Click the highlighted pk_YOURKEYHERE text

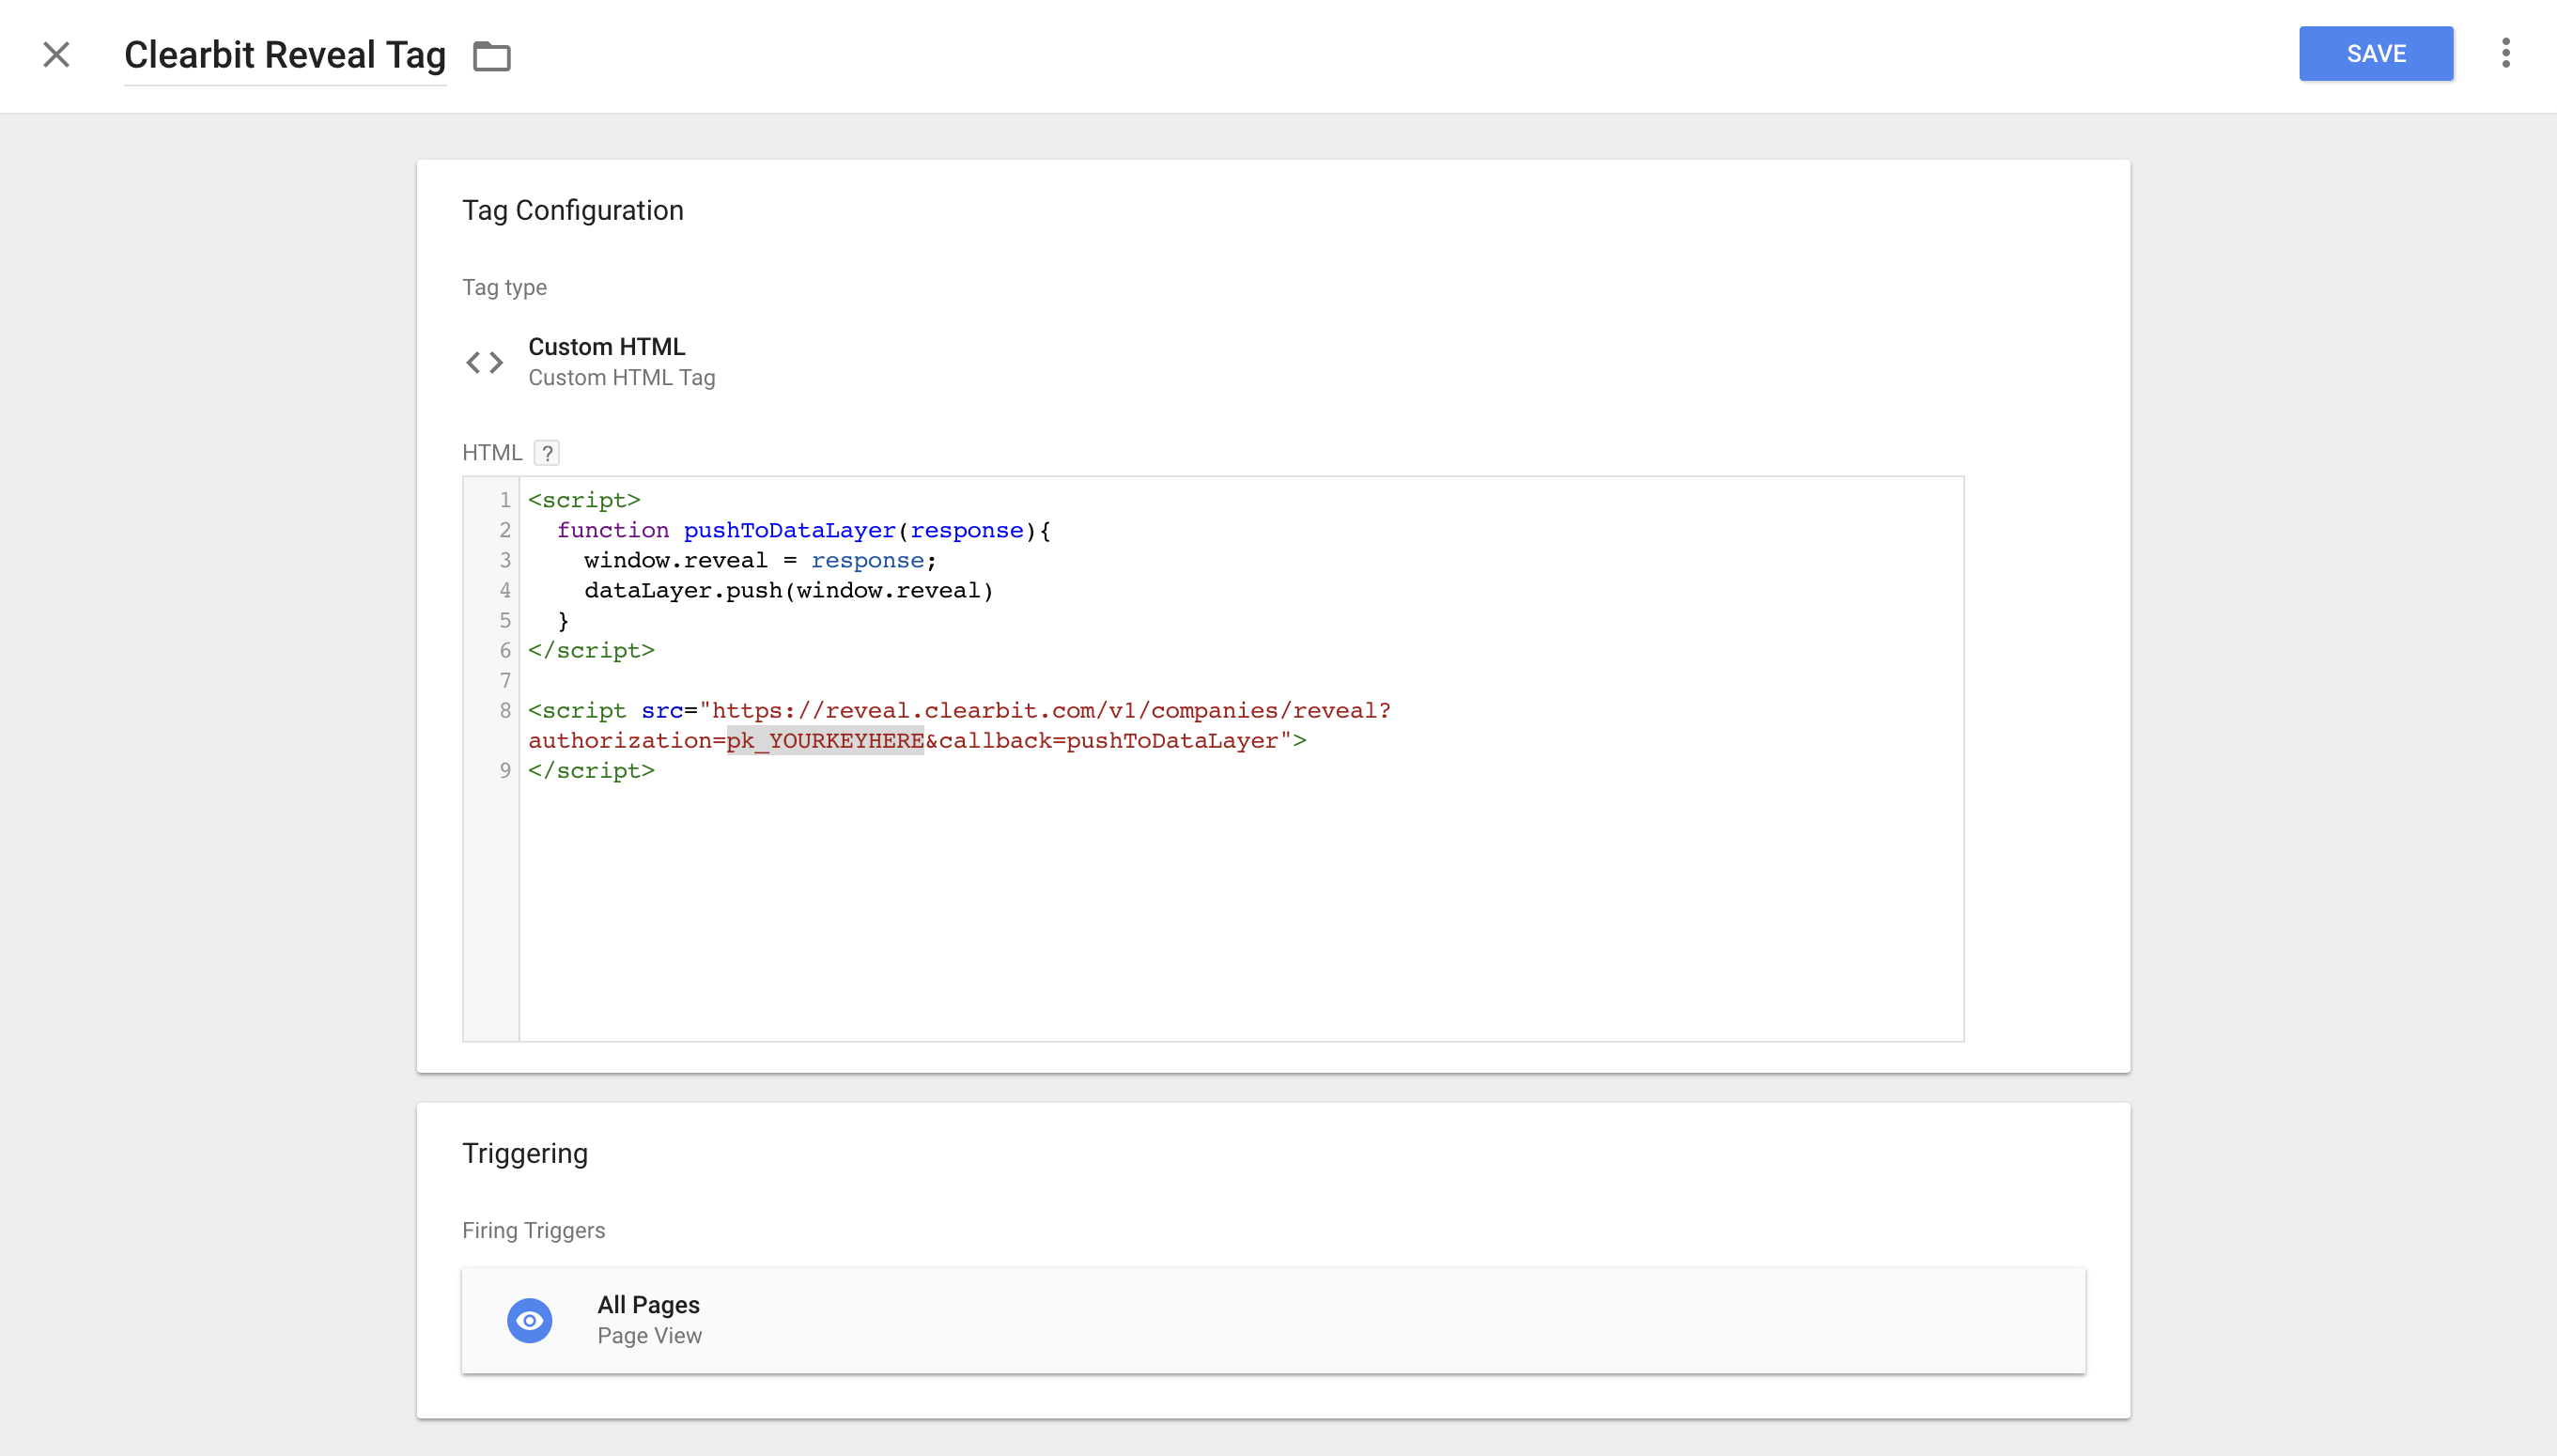(825, 741)
